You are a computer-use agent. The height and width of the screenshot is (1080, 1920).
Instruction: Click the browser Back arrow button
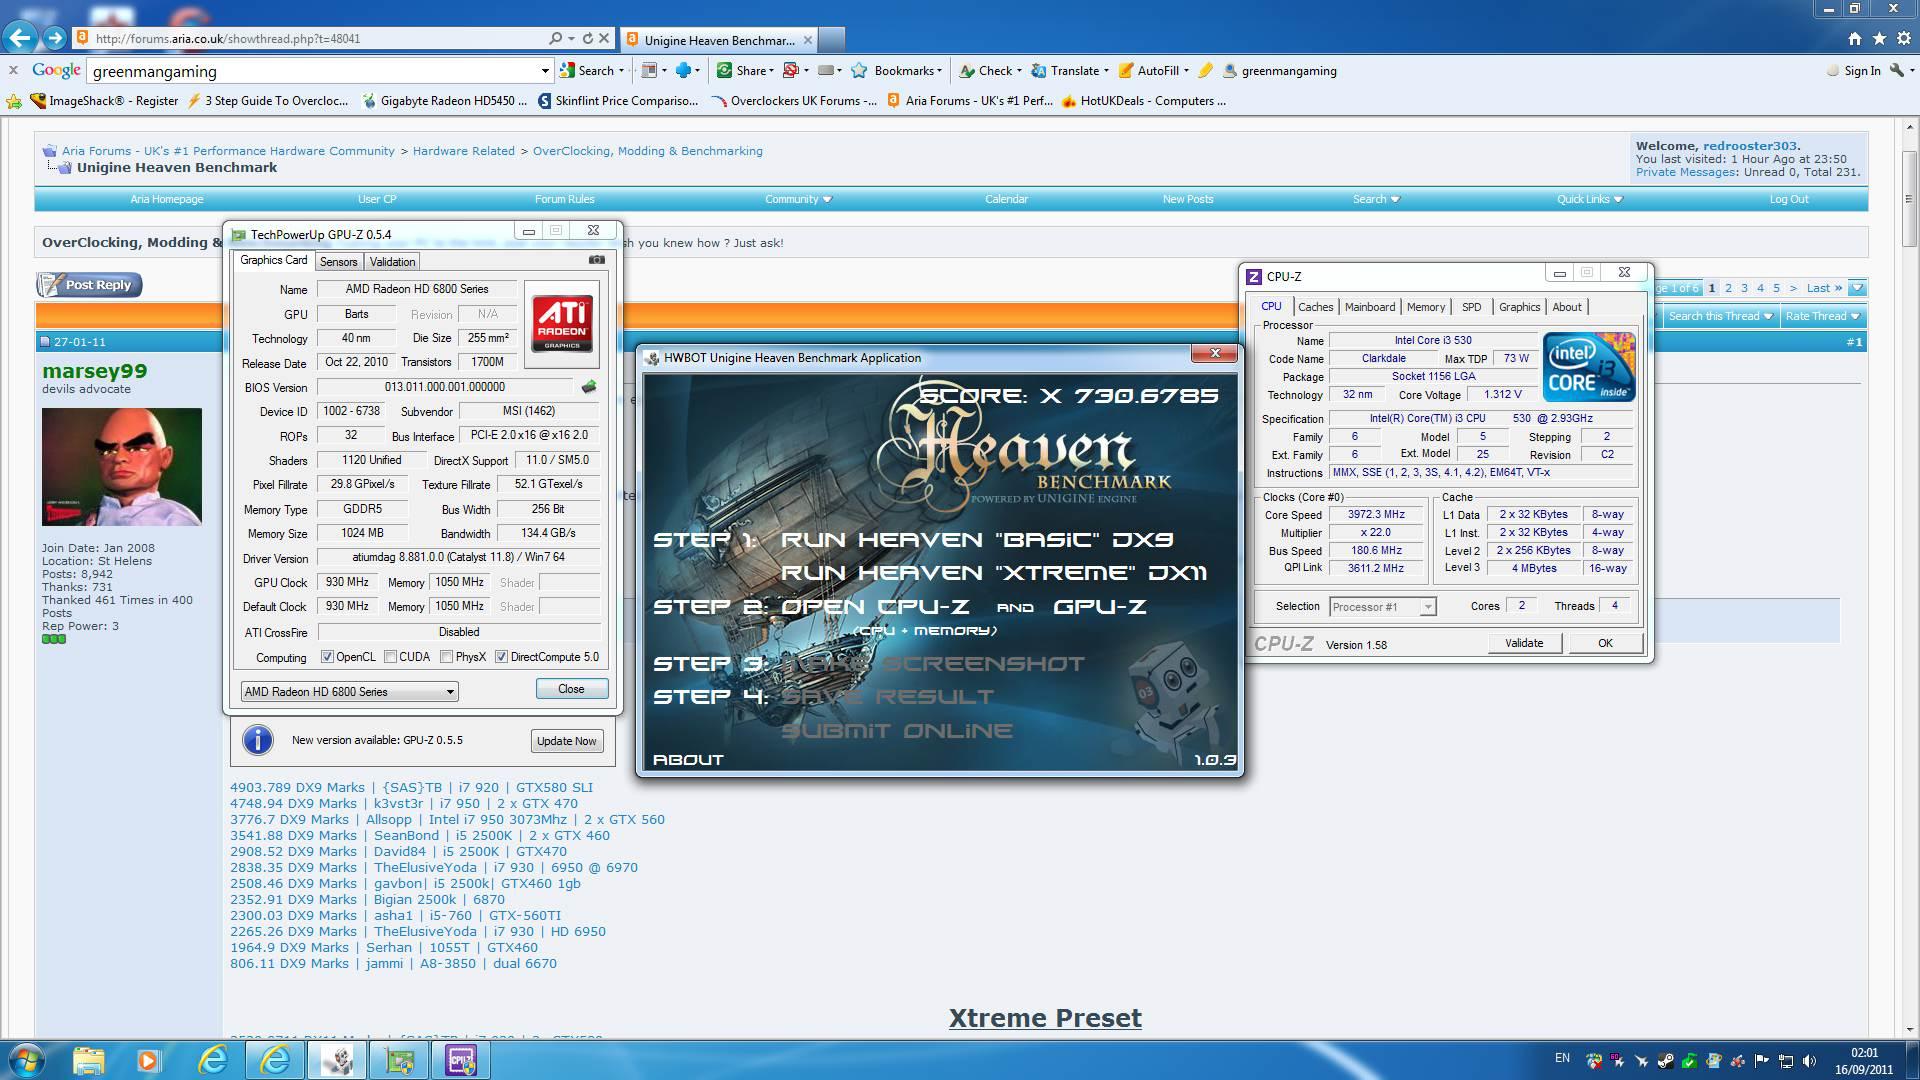(20, 38)
